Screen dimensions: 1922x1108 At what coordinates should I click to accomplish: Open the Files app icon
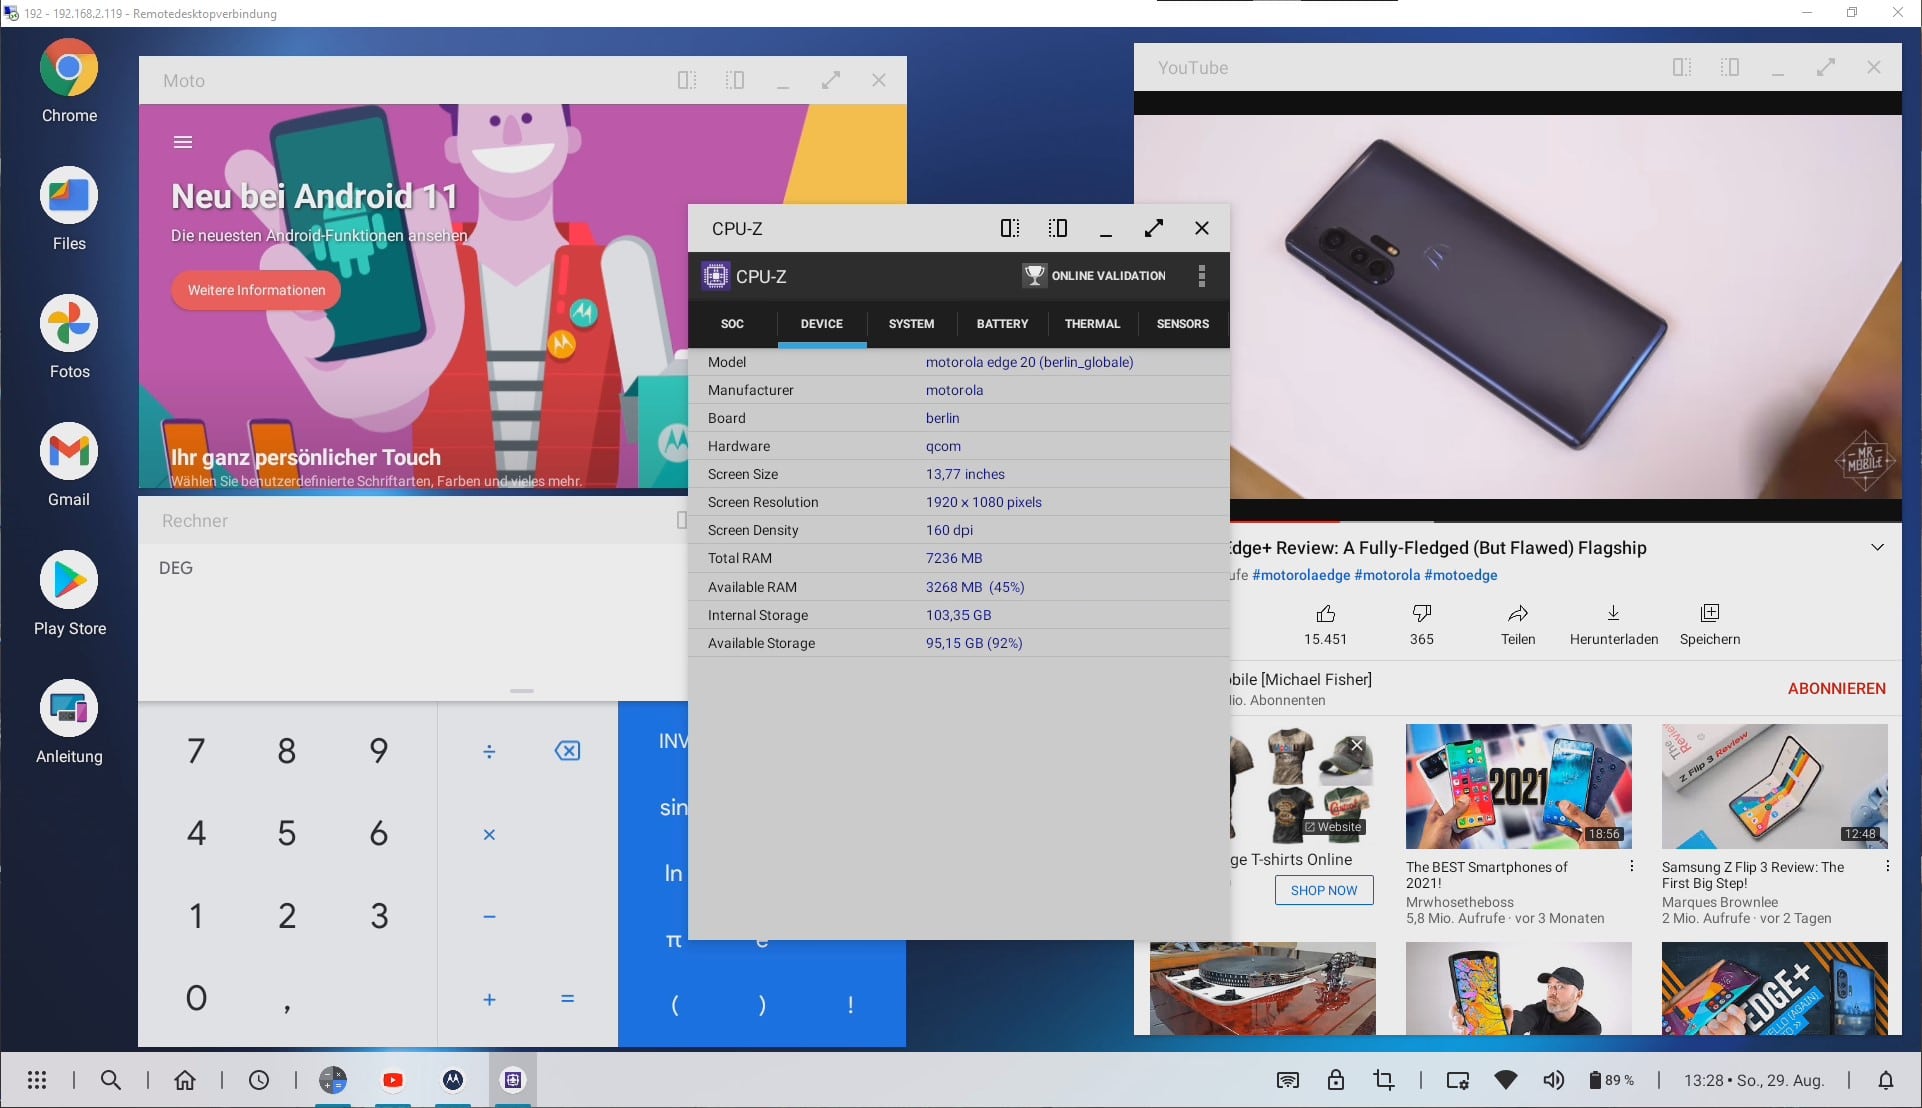(69, 195)
